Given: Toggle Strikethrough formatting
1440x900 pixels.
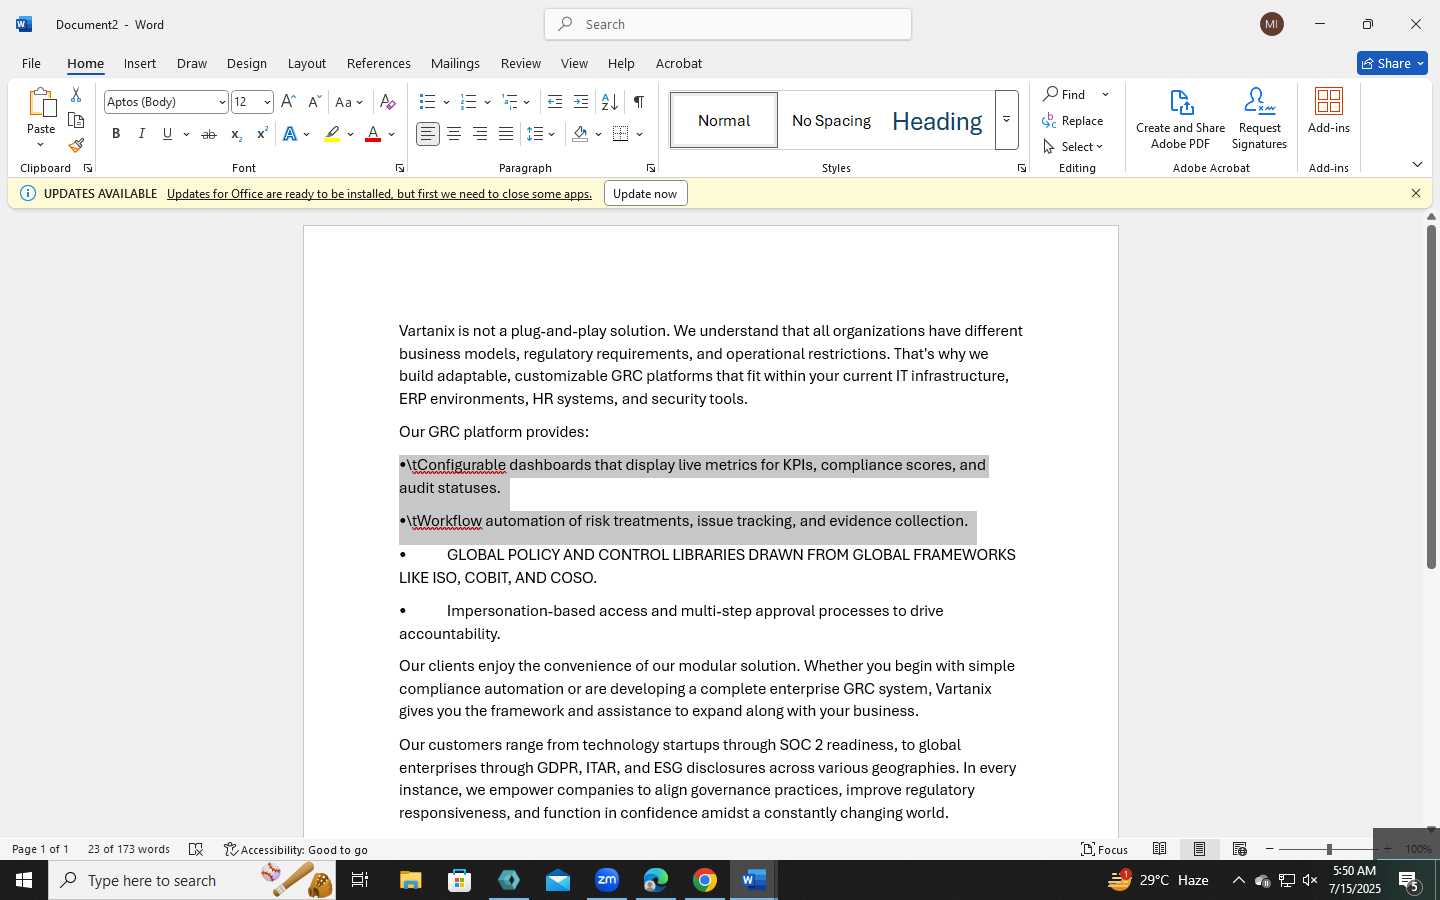Looking at the screenshot, I should pyautogui.click(x=209, y=134).
